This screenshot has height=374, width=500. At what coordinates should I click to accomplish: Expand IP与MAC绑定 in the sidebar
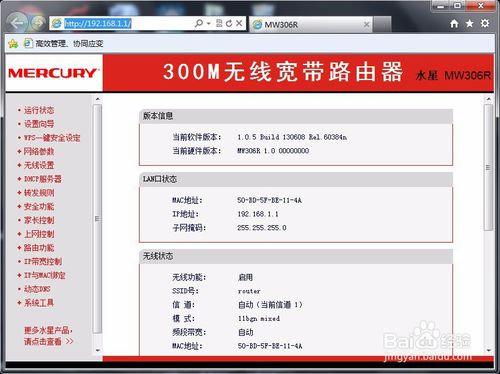(x=45, y=275)
